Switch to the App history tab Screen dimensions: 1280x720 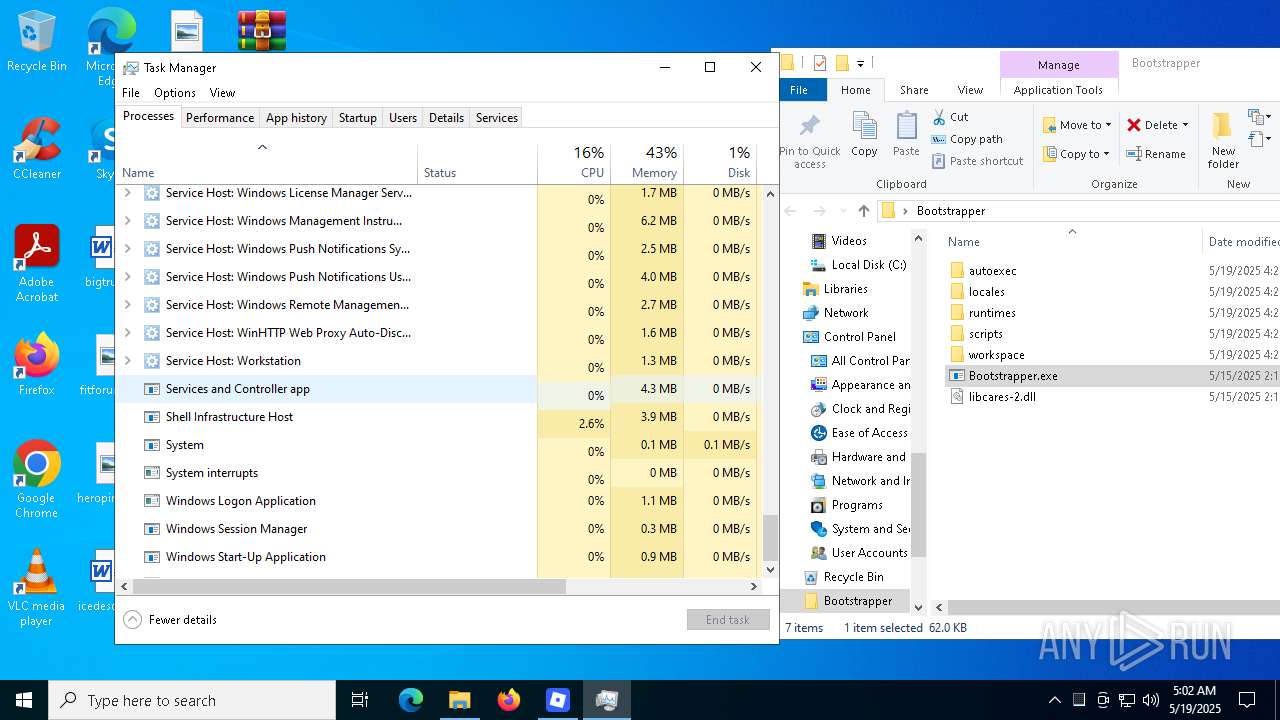tap(296, 118)
